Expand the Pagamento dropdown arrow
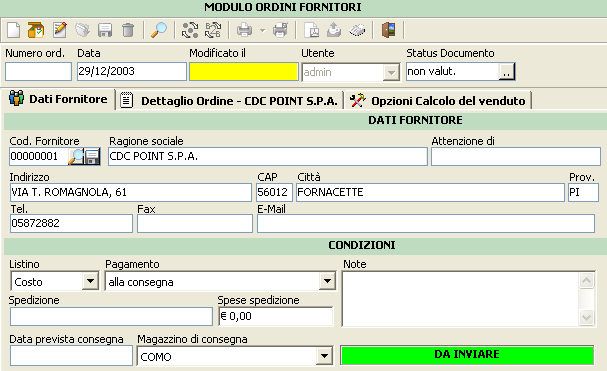Viewport: 607px width, 371px height. tap(327, 281)
